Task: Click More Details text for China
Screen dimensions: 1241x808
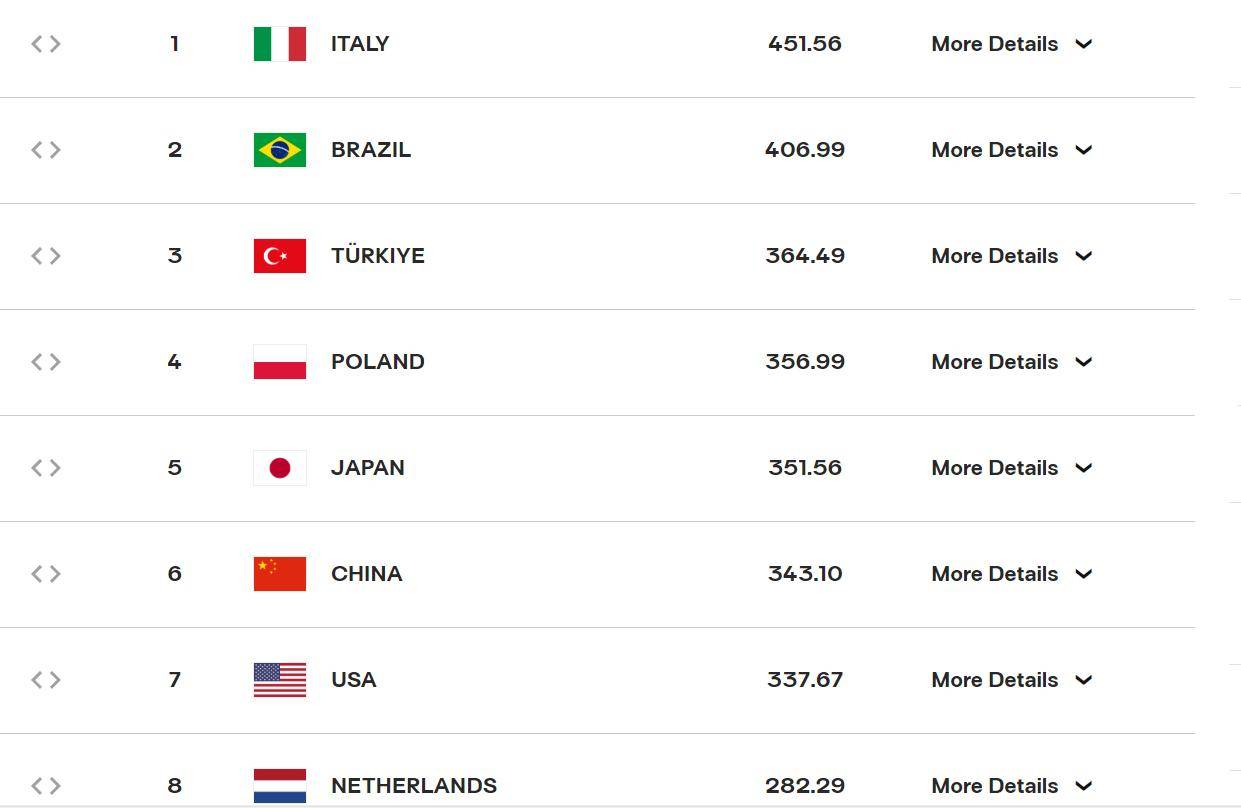Action: (994, 574)
